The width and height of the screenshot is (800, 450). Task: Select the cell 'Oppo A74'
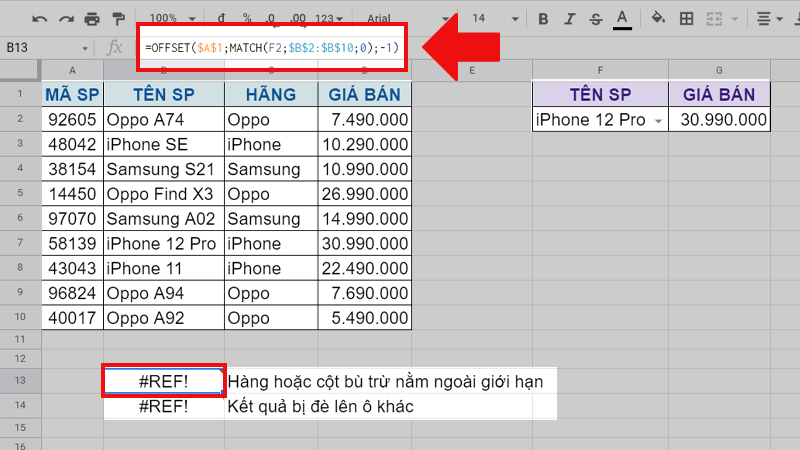[164, 119]
